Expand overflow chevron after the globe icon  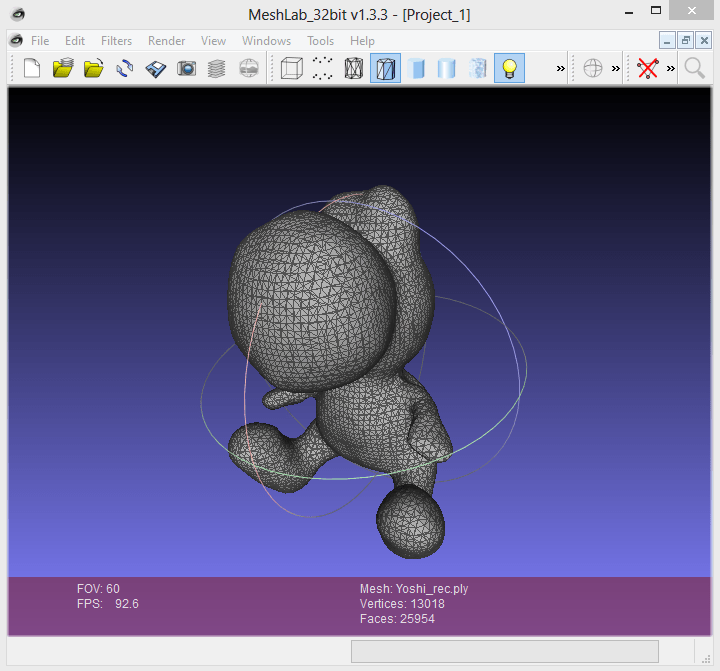(x=616, y=69)
